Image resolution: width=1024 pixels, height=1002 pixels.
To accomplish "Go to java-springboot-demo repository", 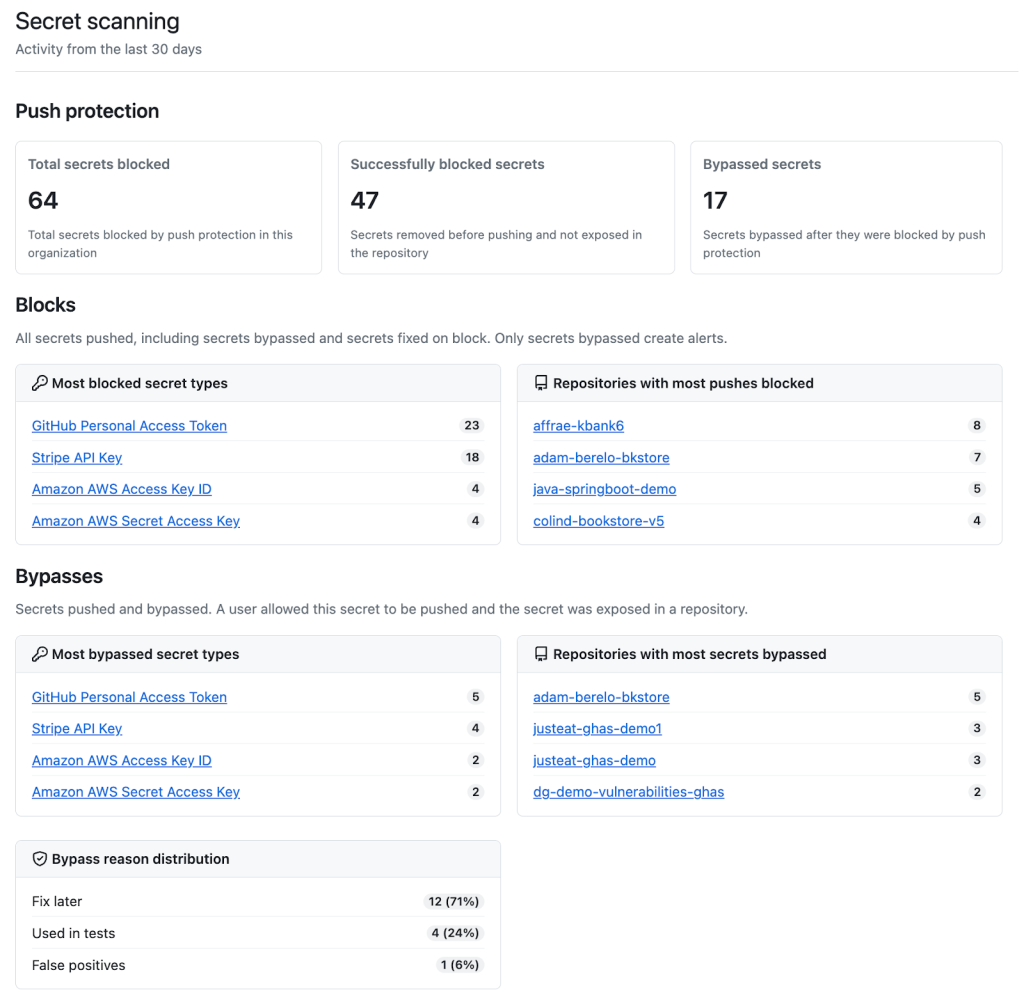I will [604, 489].
